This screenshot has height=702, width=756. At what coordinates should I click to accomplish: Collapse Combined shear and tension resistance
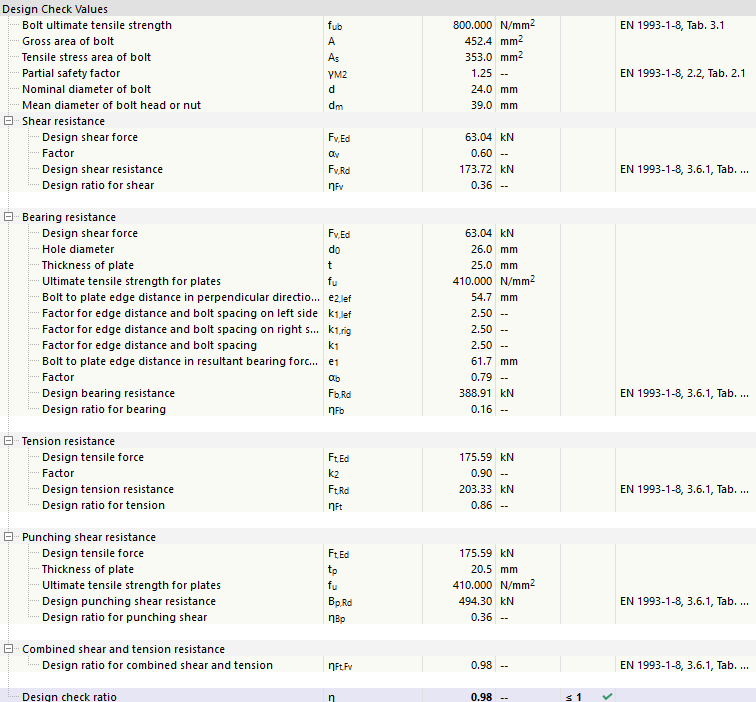pos(10,649)
